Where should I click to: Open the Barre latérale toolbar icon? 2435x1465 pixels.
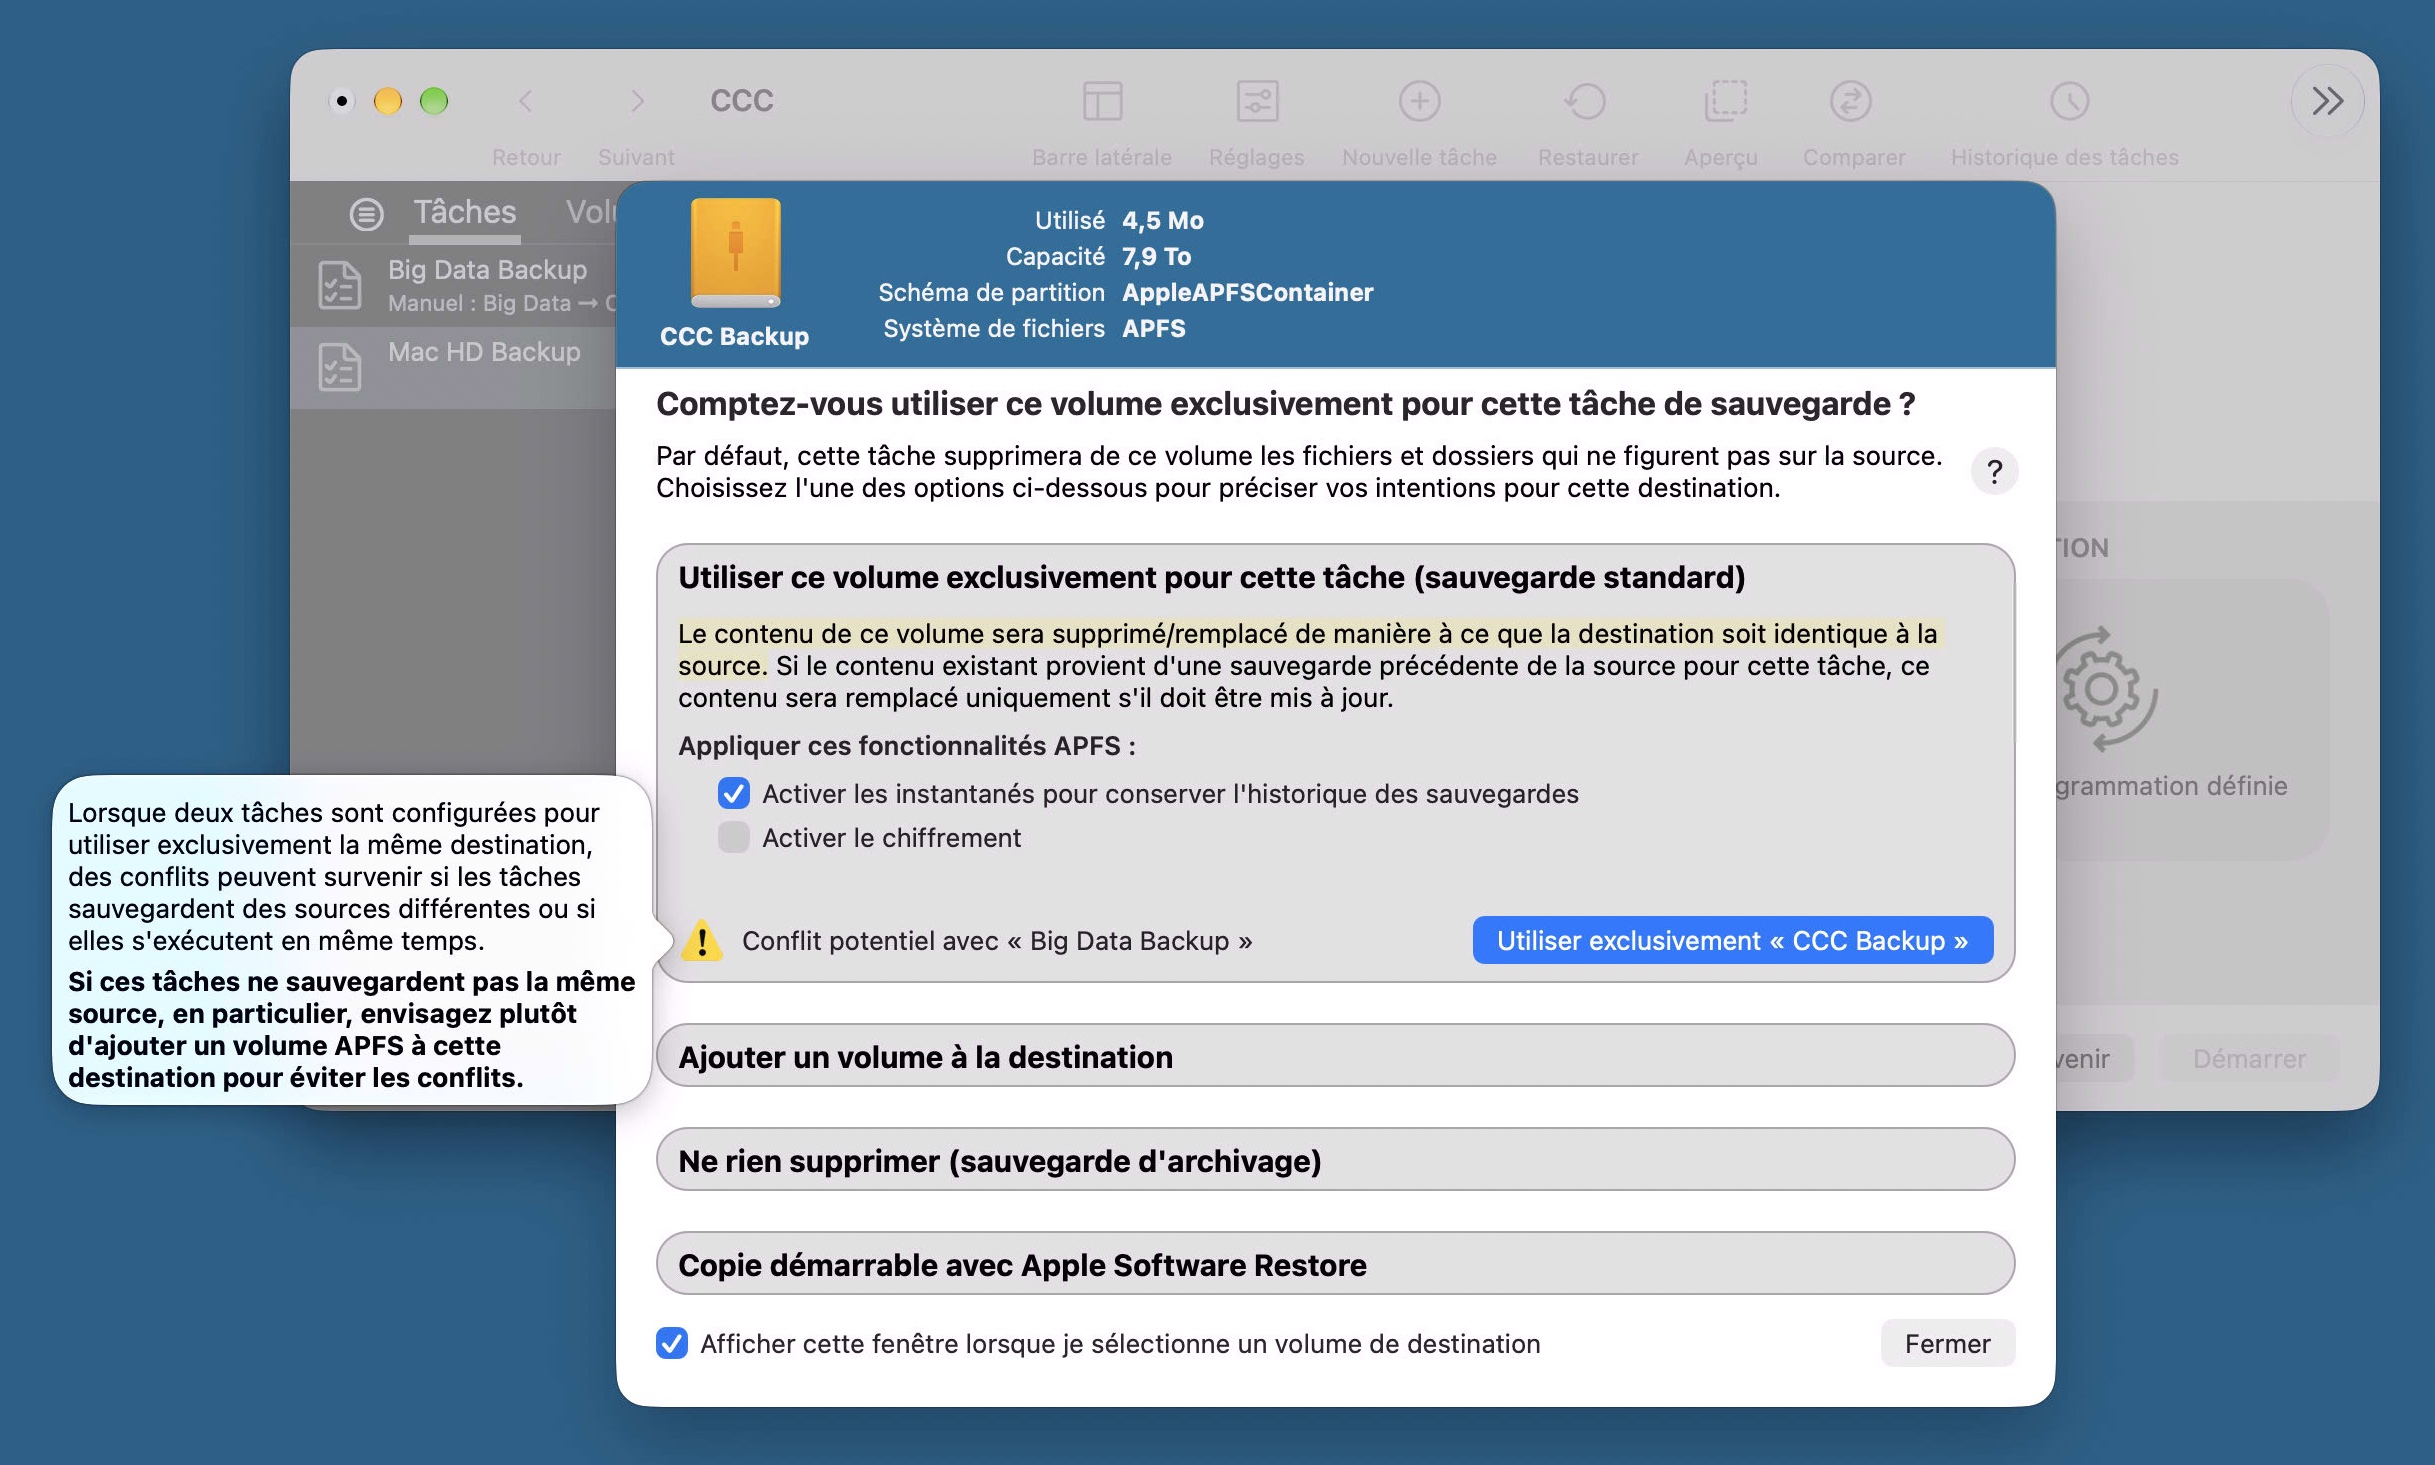point(1102,101)
